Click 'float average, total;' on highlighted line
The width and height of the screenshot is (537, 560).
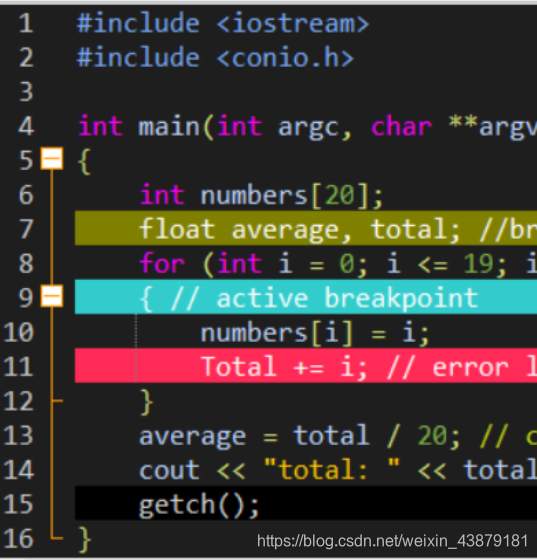coord(300,229)
